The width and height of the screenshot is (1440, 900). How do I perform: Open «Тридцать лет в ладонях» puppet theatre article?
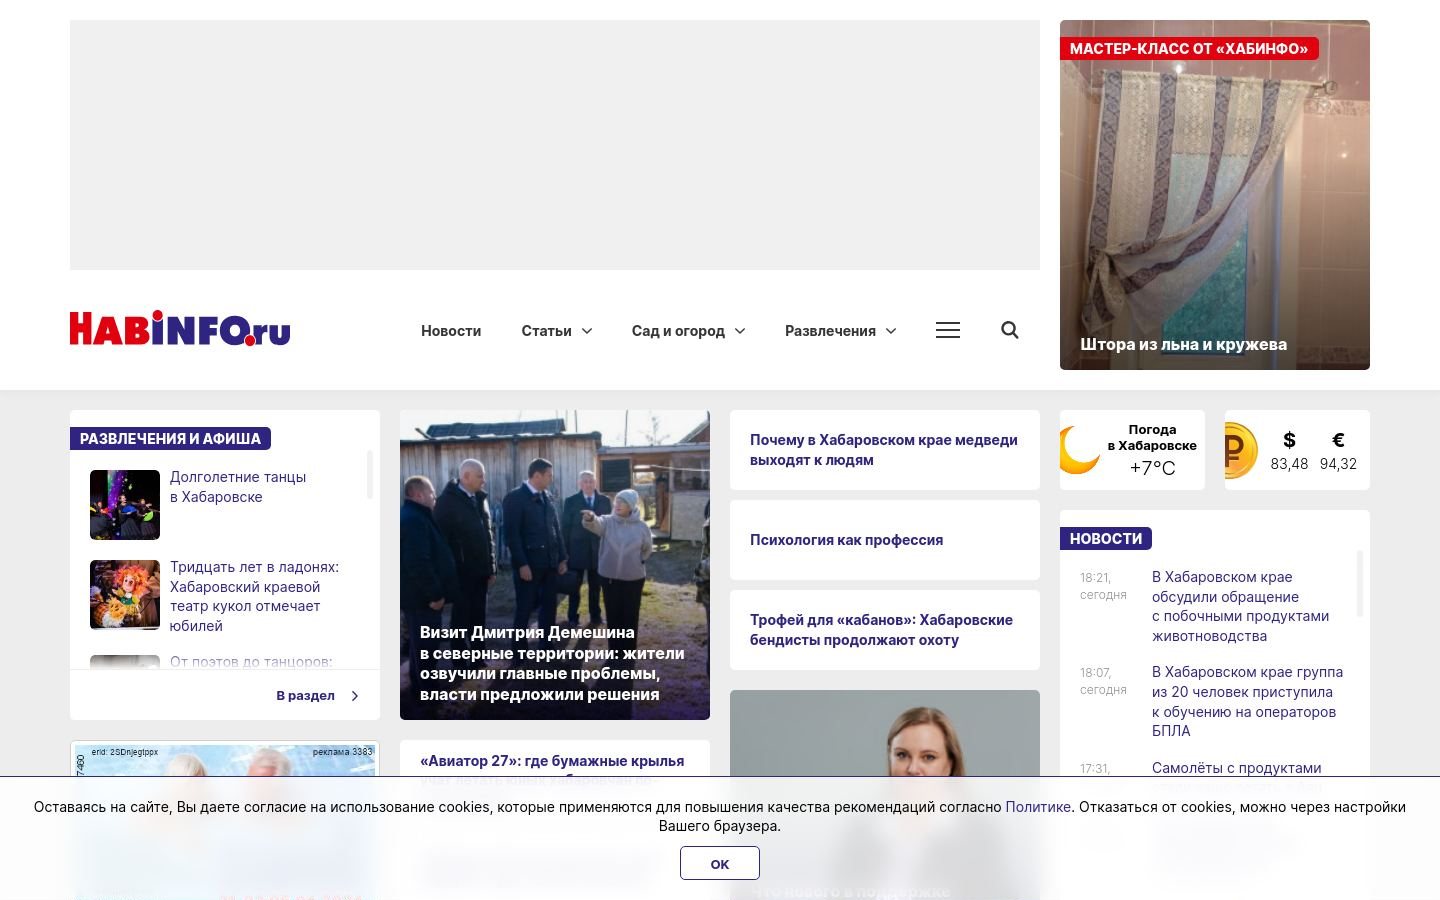254,596
